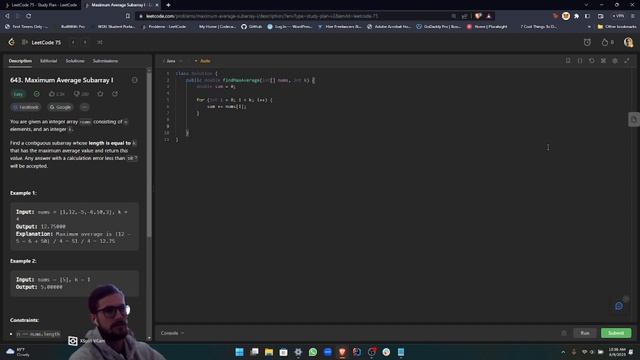Open the browser hamburger menu
The width and height of the screenshot is (640, 360).
coord(633,16)
